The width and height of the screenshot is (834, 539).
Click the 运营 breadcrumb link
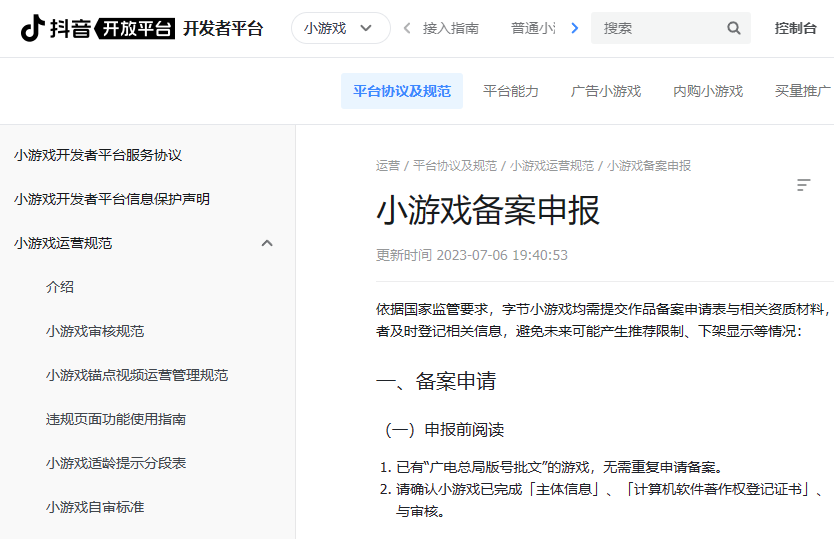pyautogui.click(x=387, y=165)
